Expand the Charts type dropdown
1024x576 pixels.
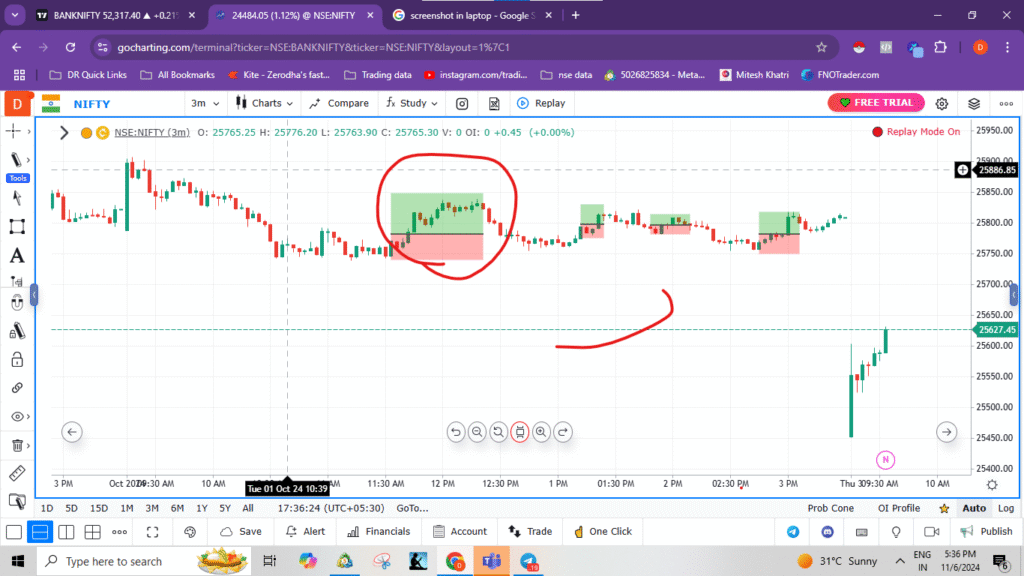click(x=265, y=103)
